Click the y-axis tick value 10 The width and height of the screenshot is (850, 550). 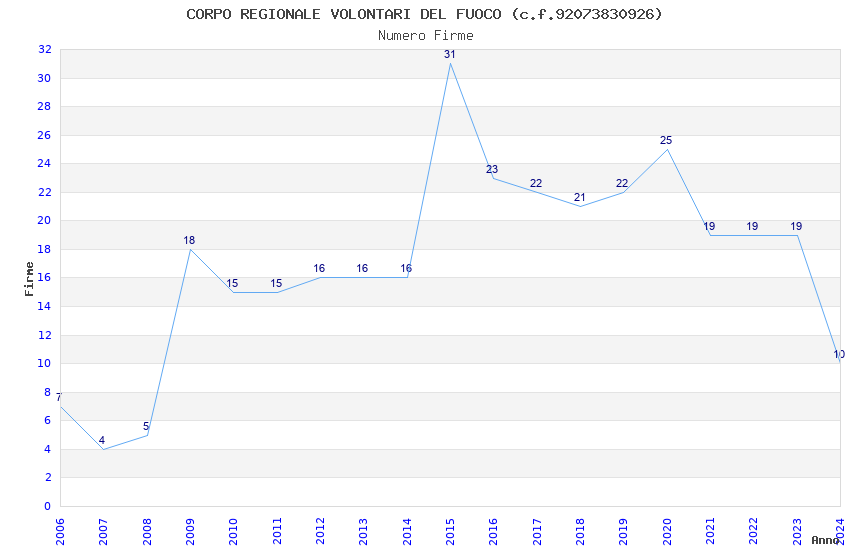[x=44, y=363]
